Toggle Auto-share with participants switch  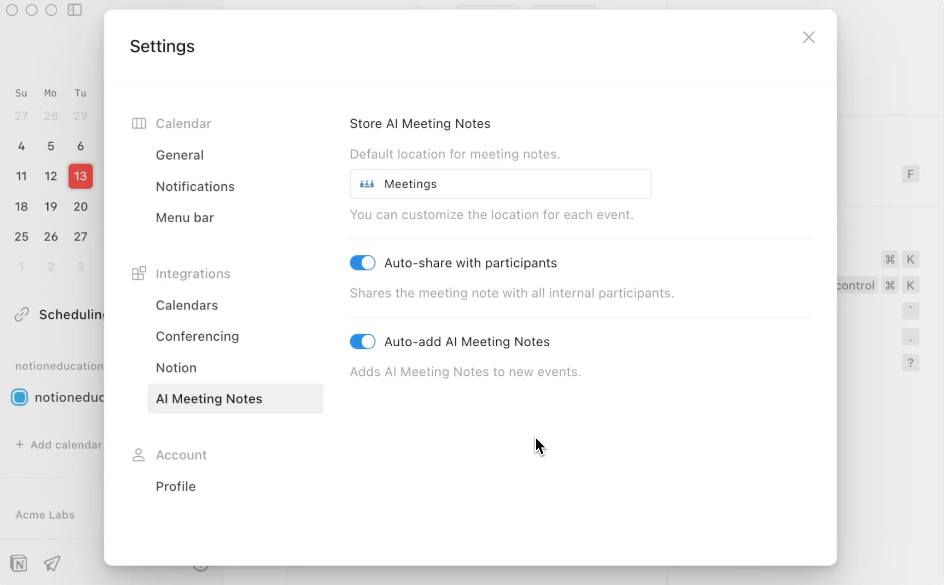pyautogui.click(x=362, y=263)
